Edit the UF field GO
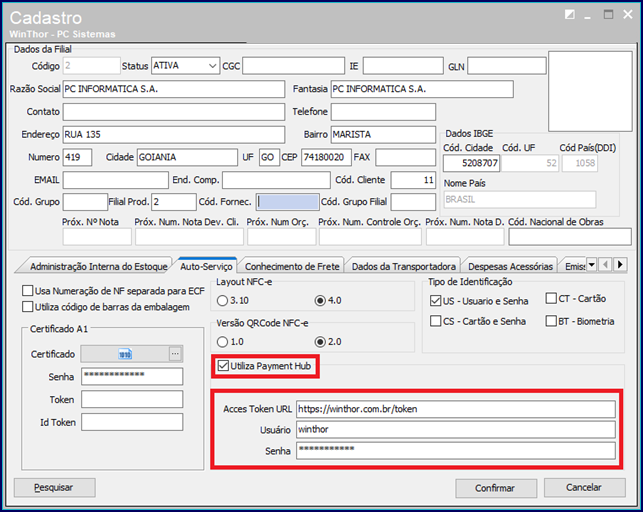 [x=269, y=157]
